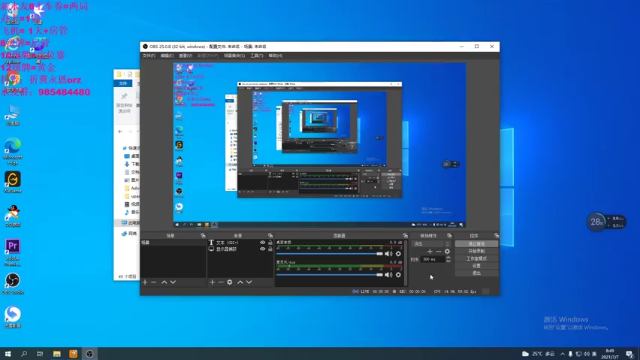The image size is (640, 360).
Task: Open the scene transition type dropdown
Action: [431, 244]
